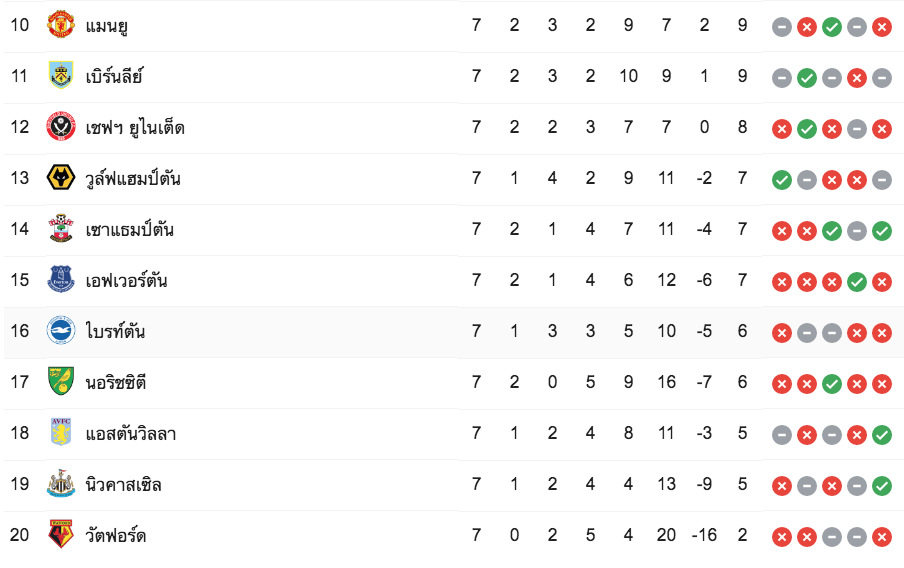Click the Brighton club crest
This screenshot has height=568, width=904.
[x=61, y=331]
